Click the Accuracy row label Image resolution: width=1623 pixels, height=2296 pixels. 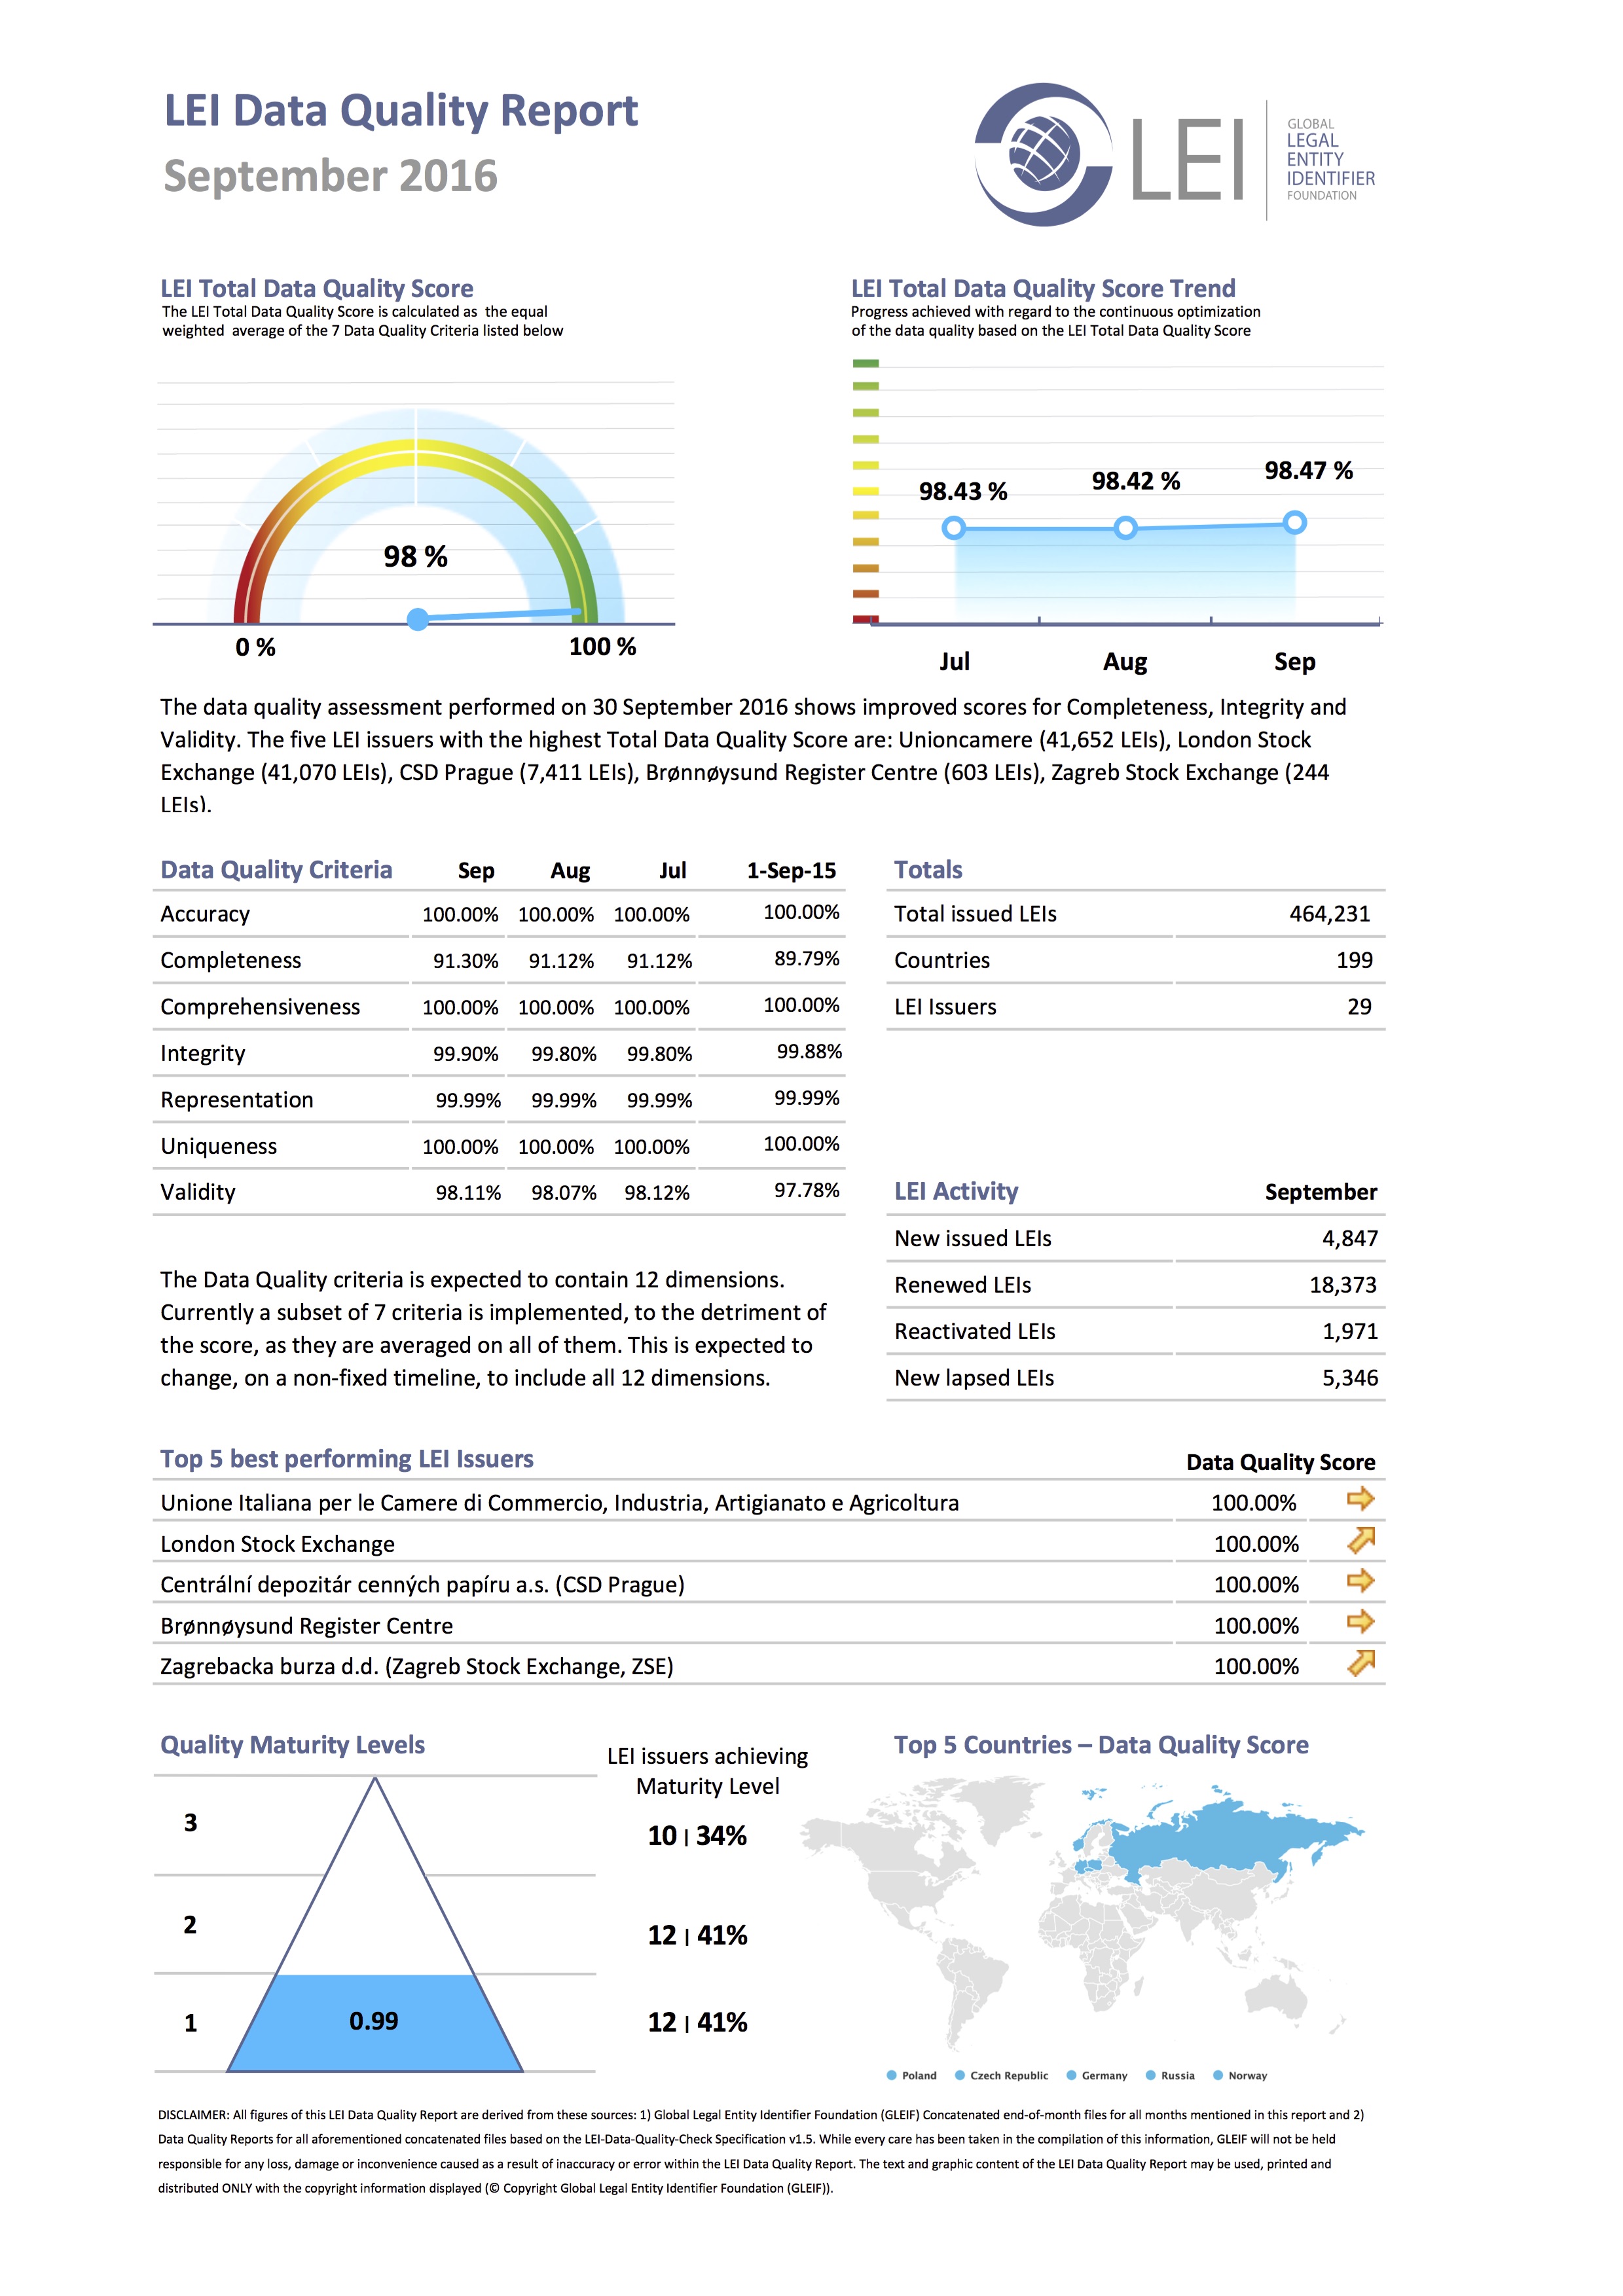(205, 914)
